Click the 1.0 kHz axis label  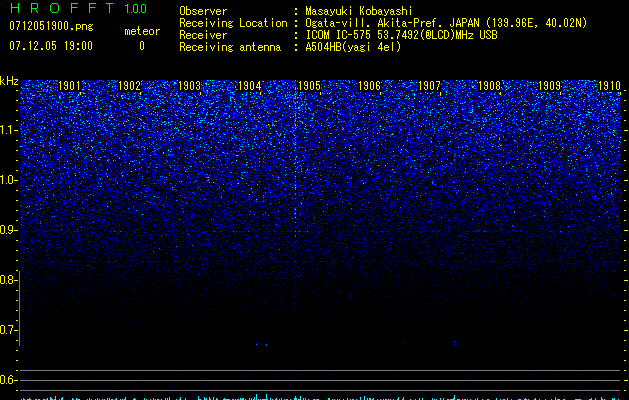(9, 180)
